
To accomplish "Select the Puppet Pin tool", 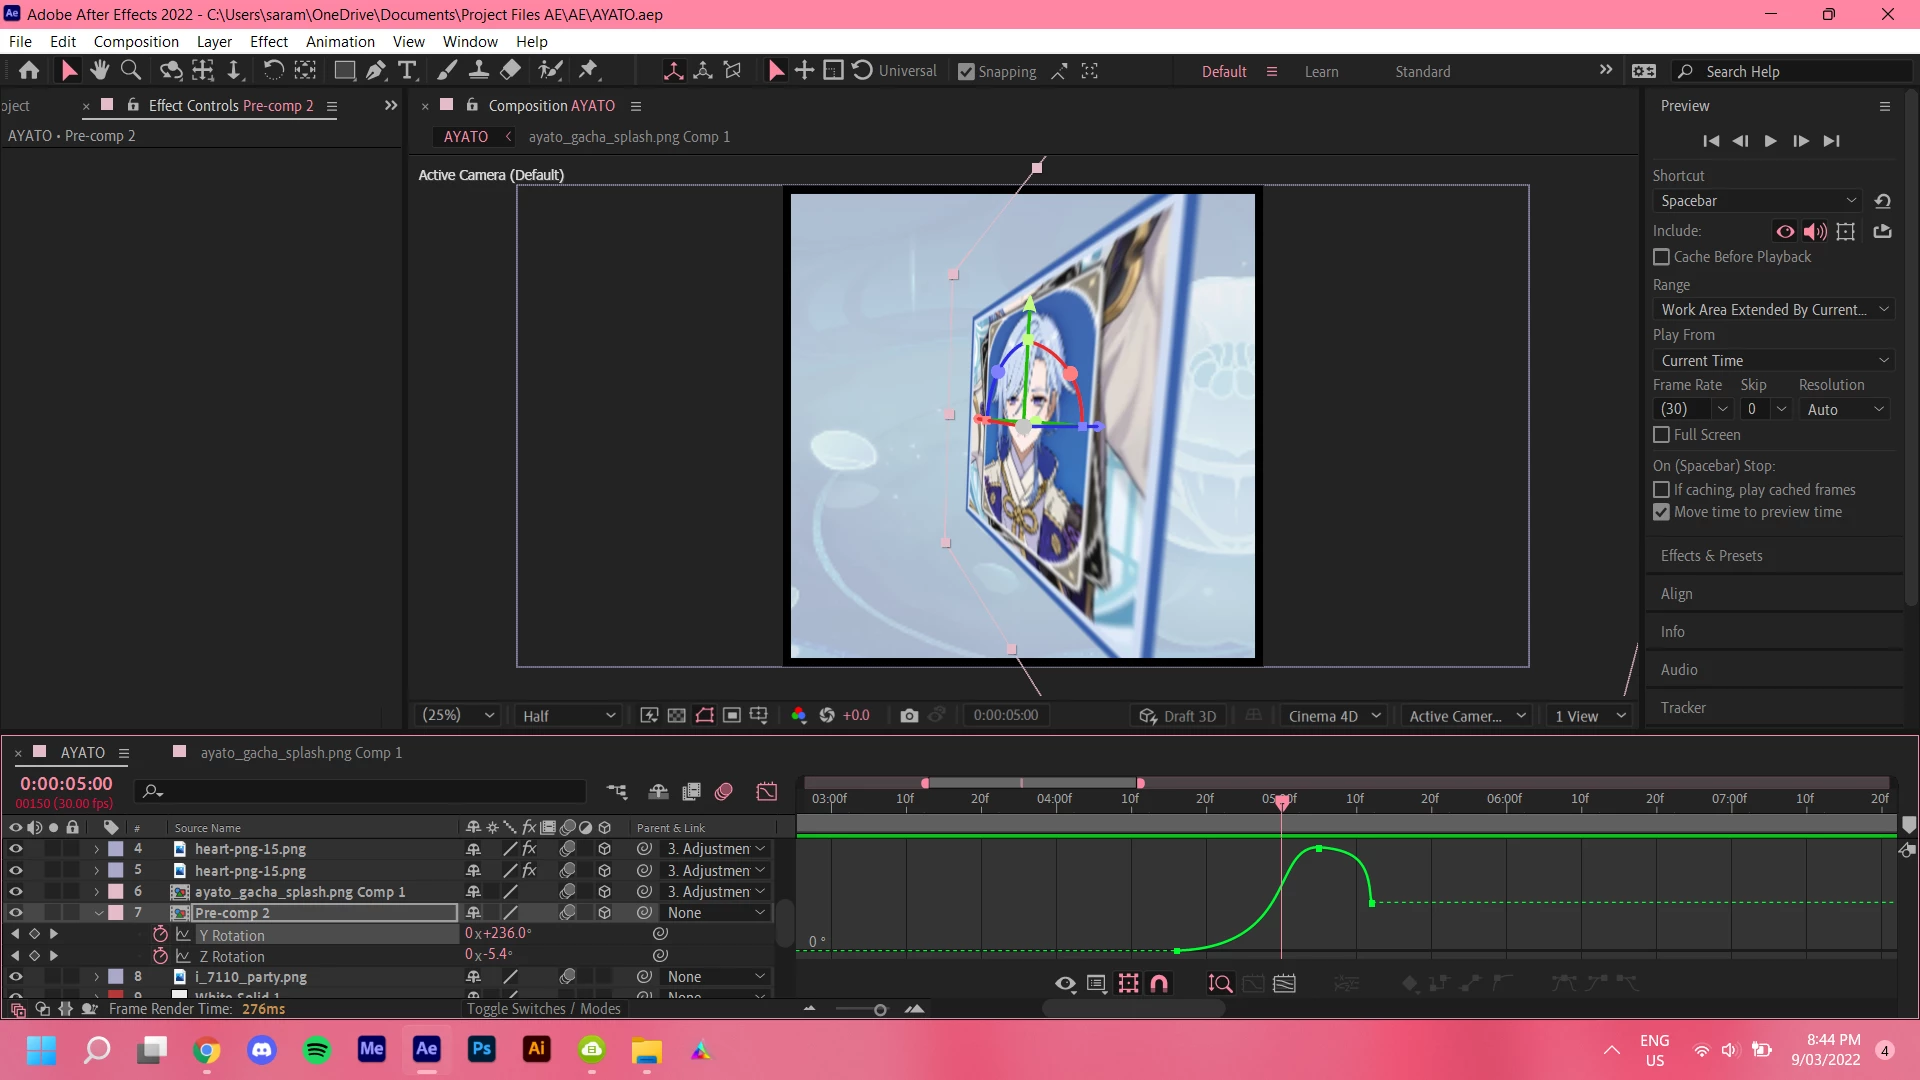I will coord(588,70).
